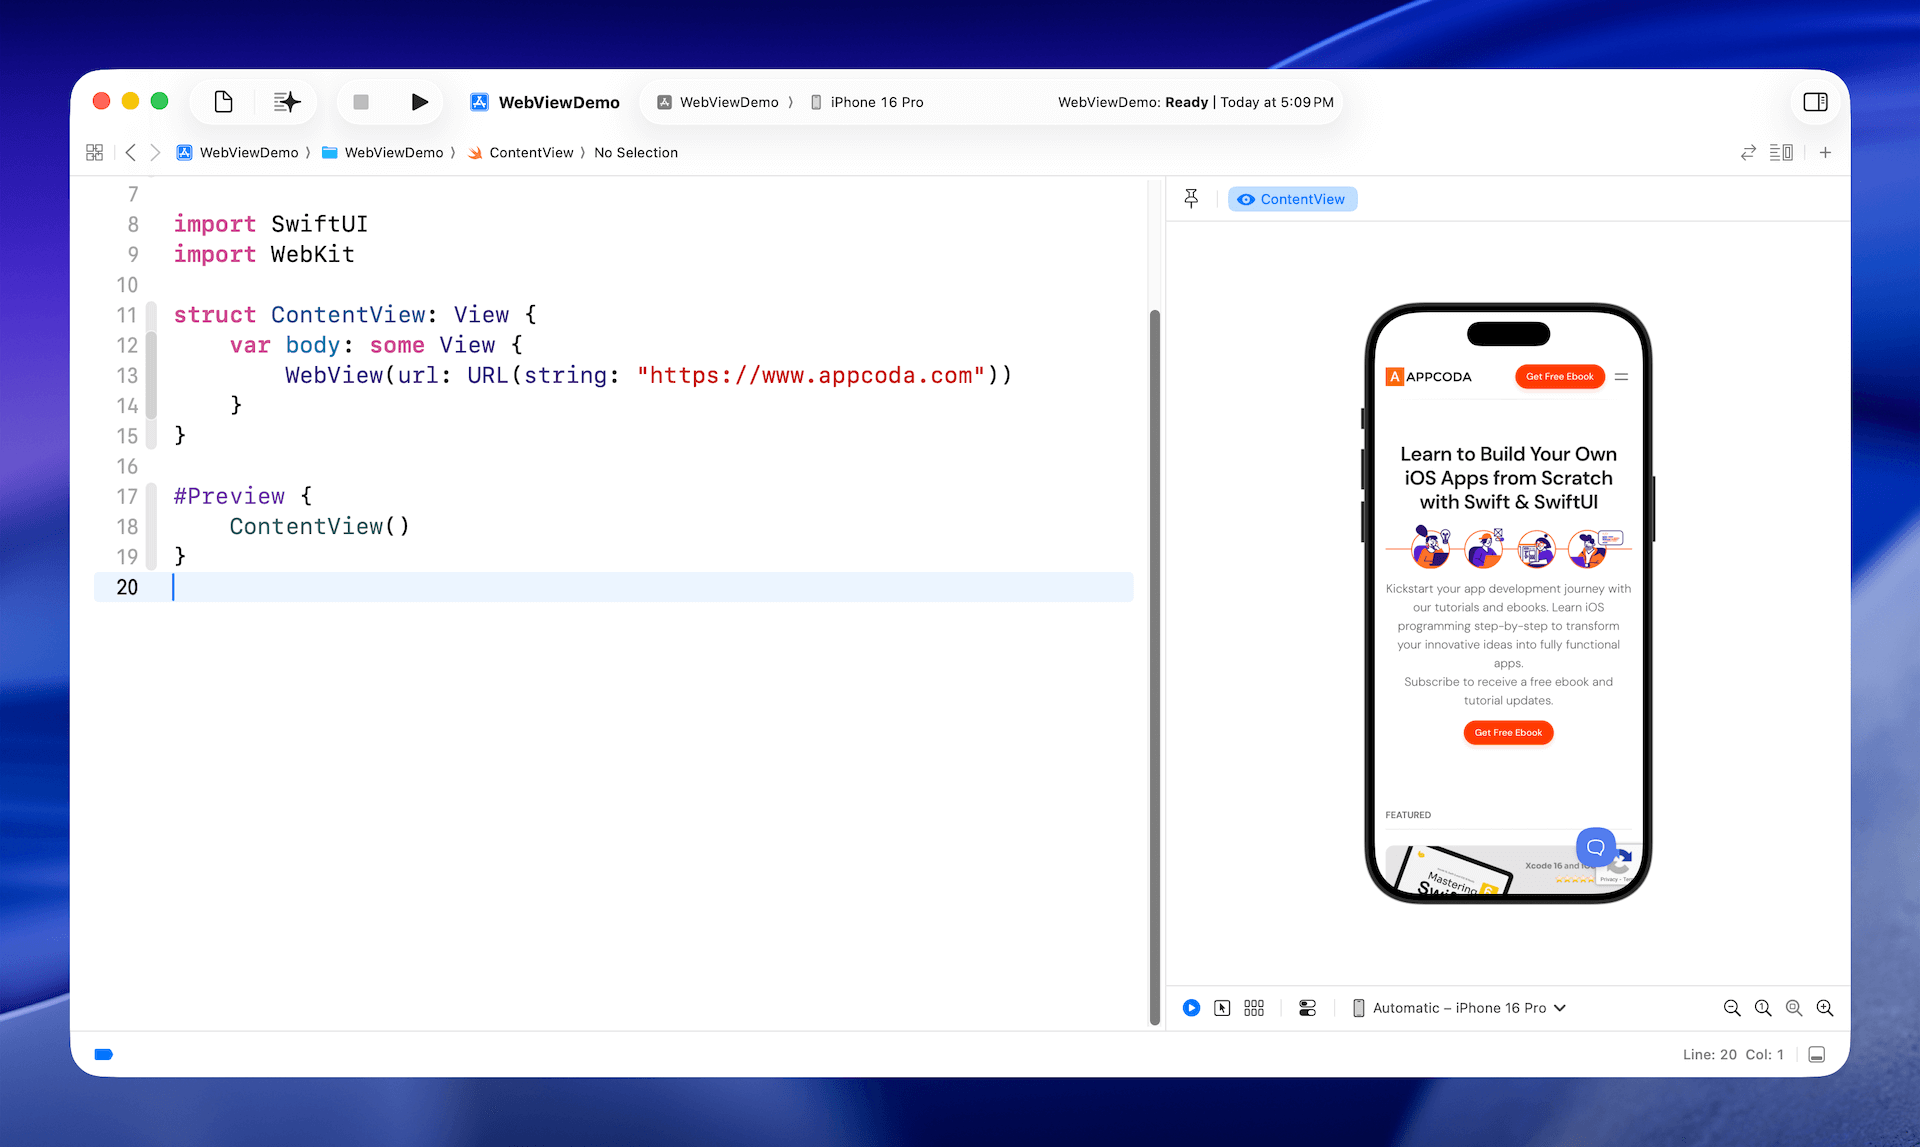Run the app using the play button
The height and width of the screenshot is (1147, 1920).
419,101
